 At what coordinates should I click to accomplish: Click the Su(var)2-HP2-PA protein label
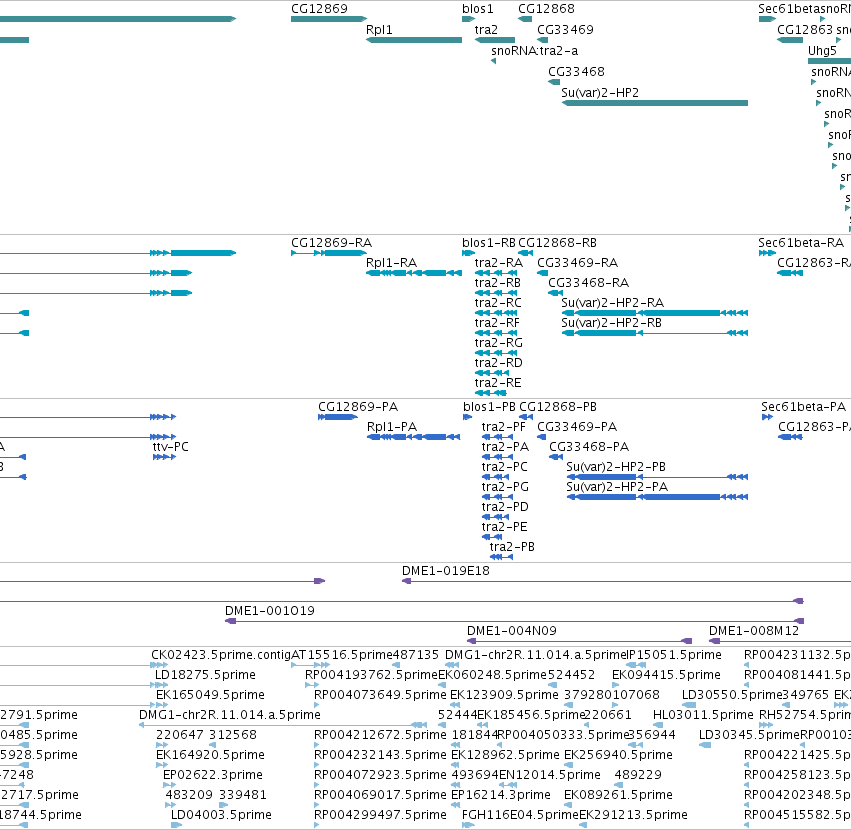pos(617,487)
